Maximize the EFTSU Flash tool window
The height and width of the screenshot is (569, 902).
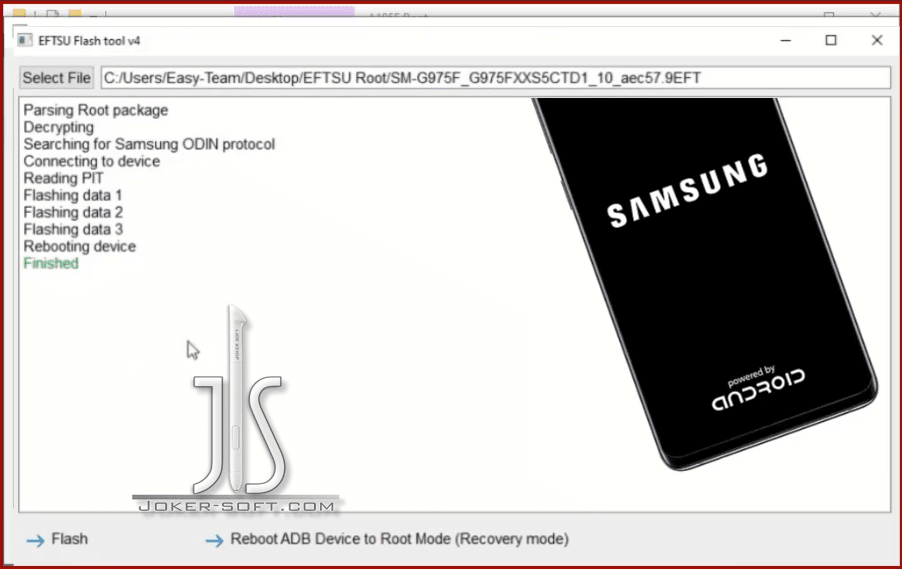[831, 40]
